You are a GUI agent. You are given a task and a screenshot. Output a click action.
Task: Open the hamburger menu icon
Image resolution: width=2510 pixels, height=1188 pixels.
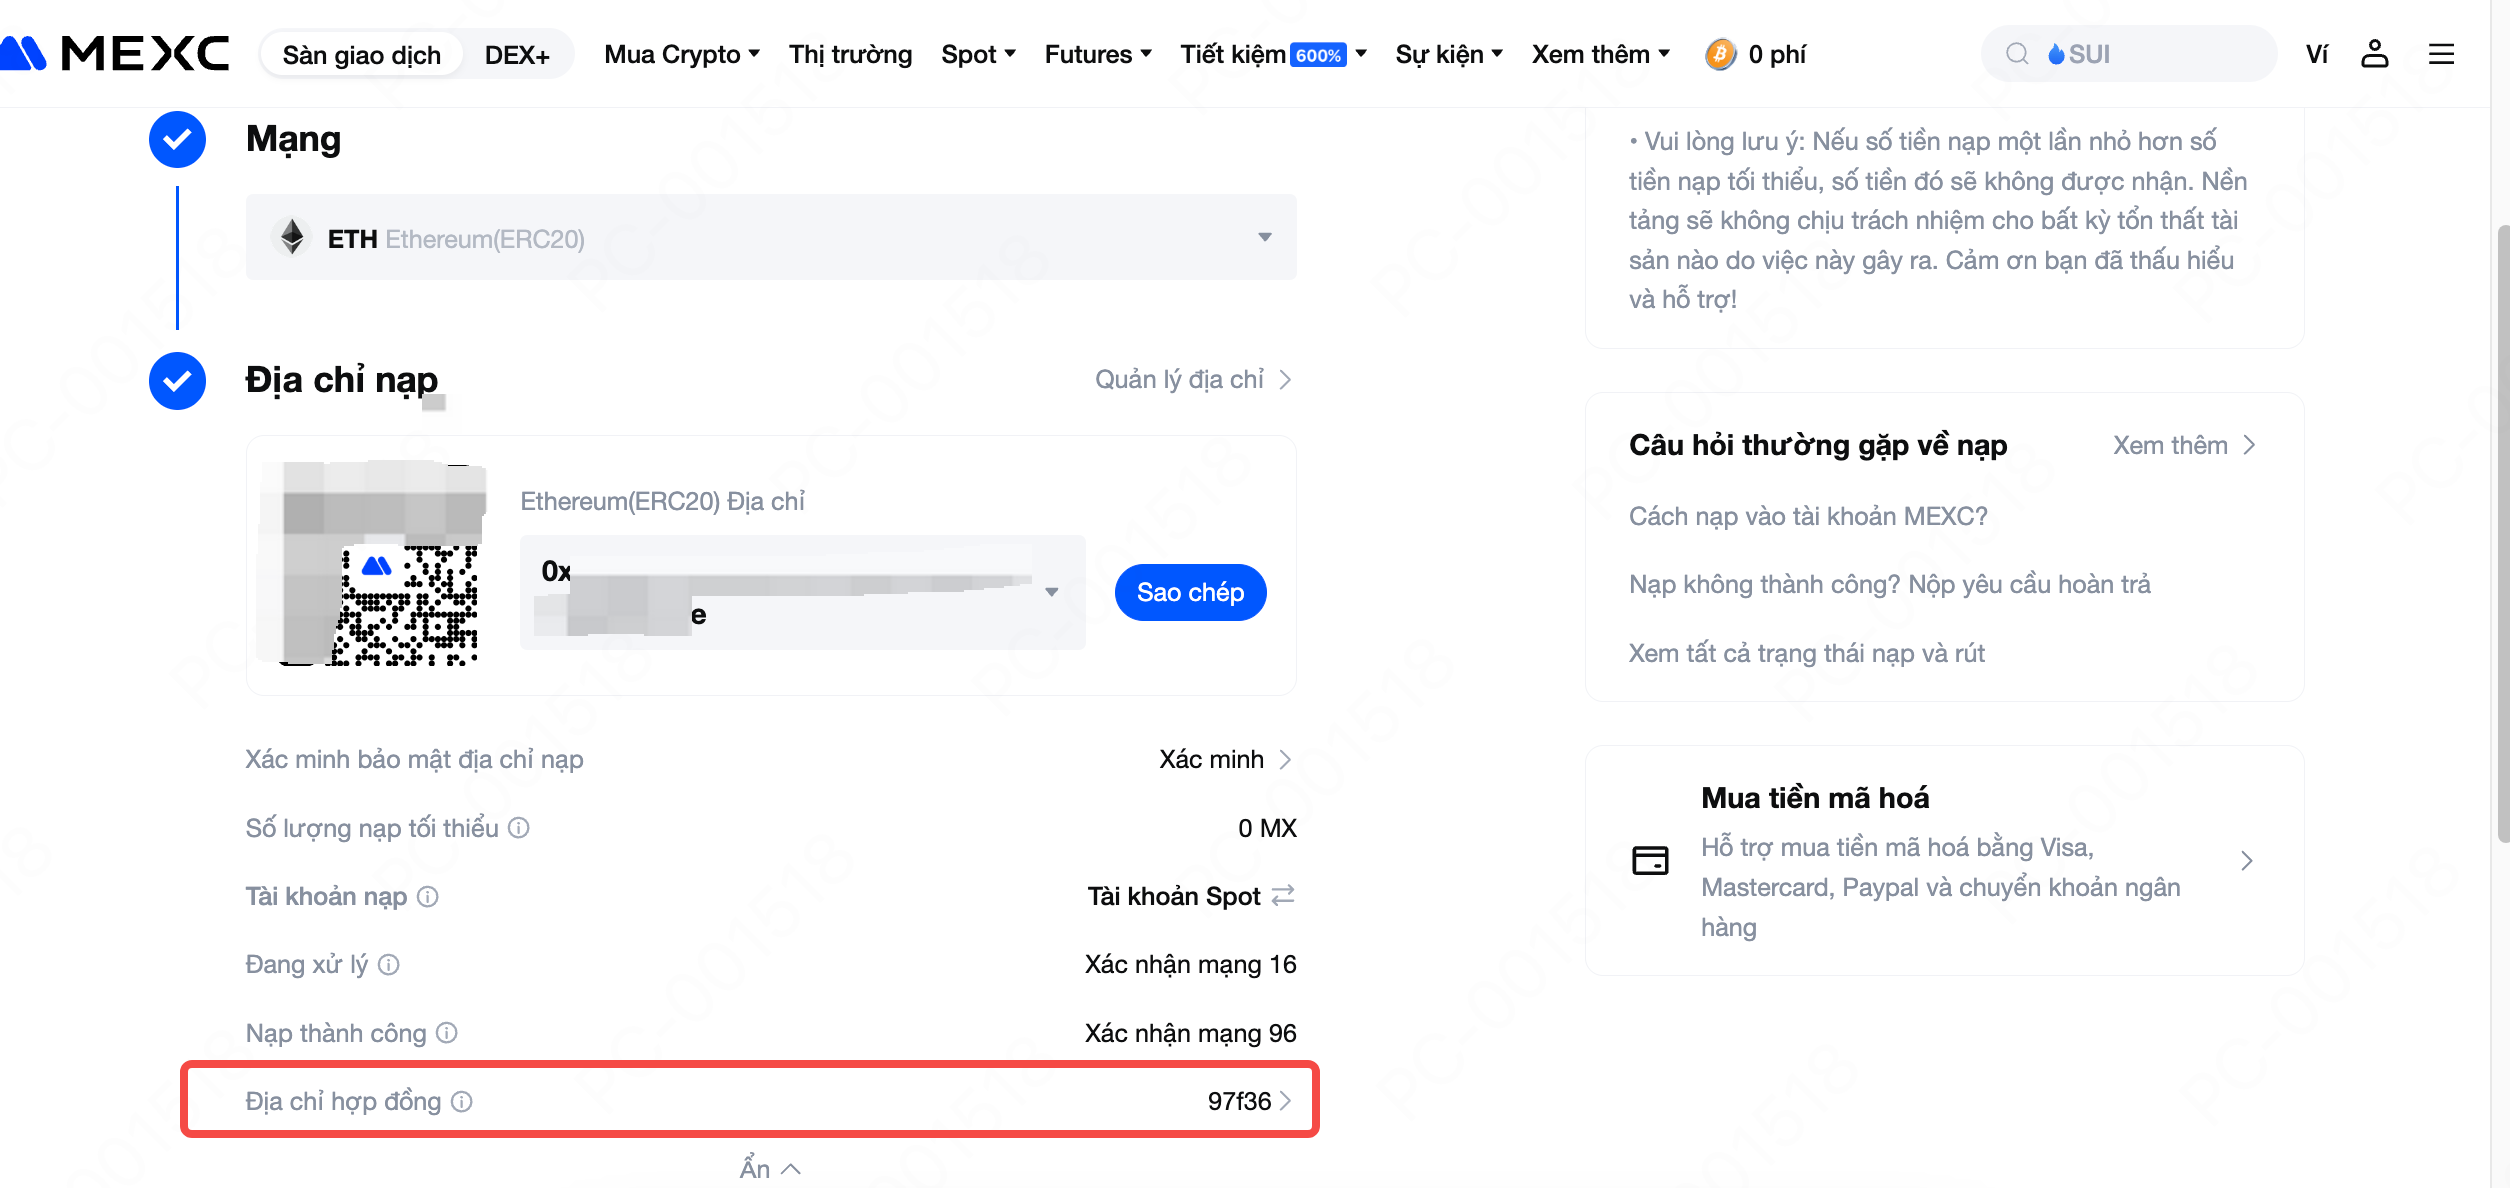point(2441,54)
